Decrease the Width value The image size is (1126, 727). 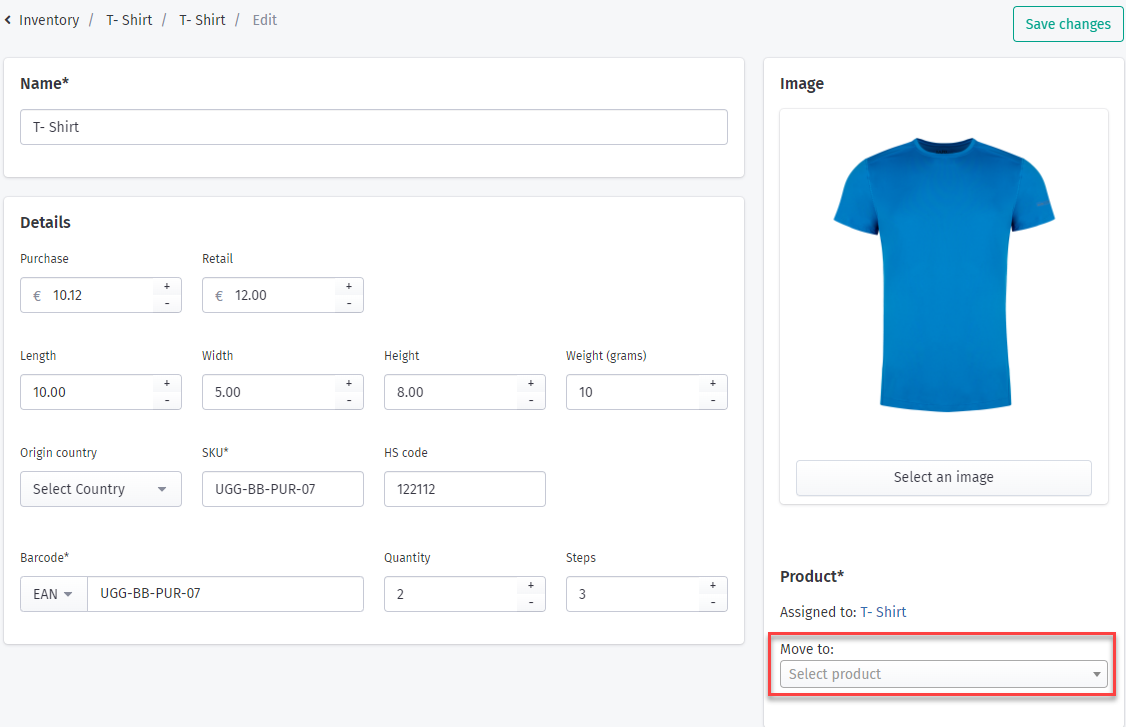click(349, 401)
